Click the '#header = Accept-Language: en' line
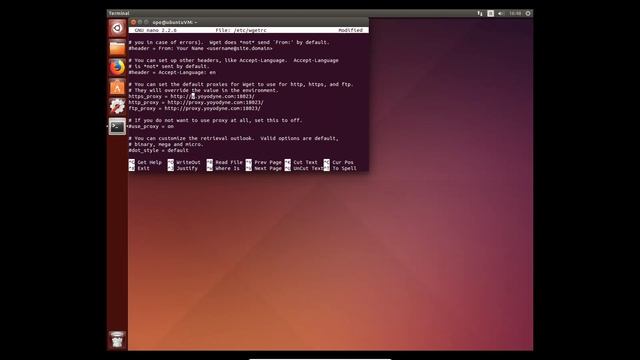Screen dimensions: 640x360 click(172, 72)
